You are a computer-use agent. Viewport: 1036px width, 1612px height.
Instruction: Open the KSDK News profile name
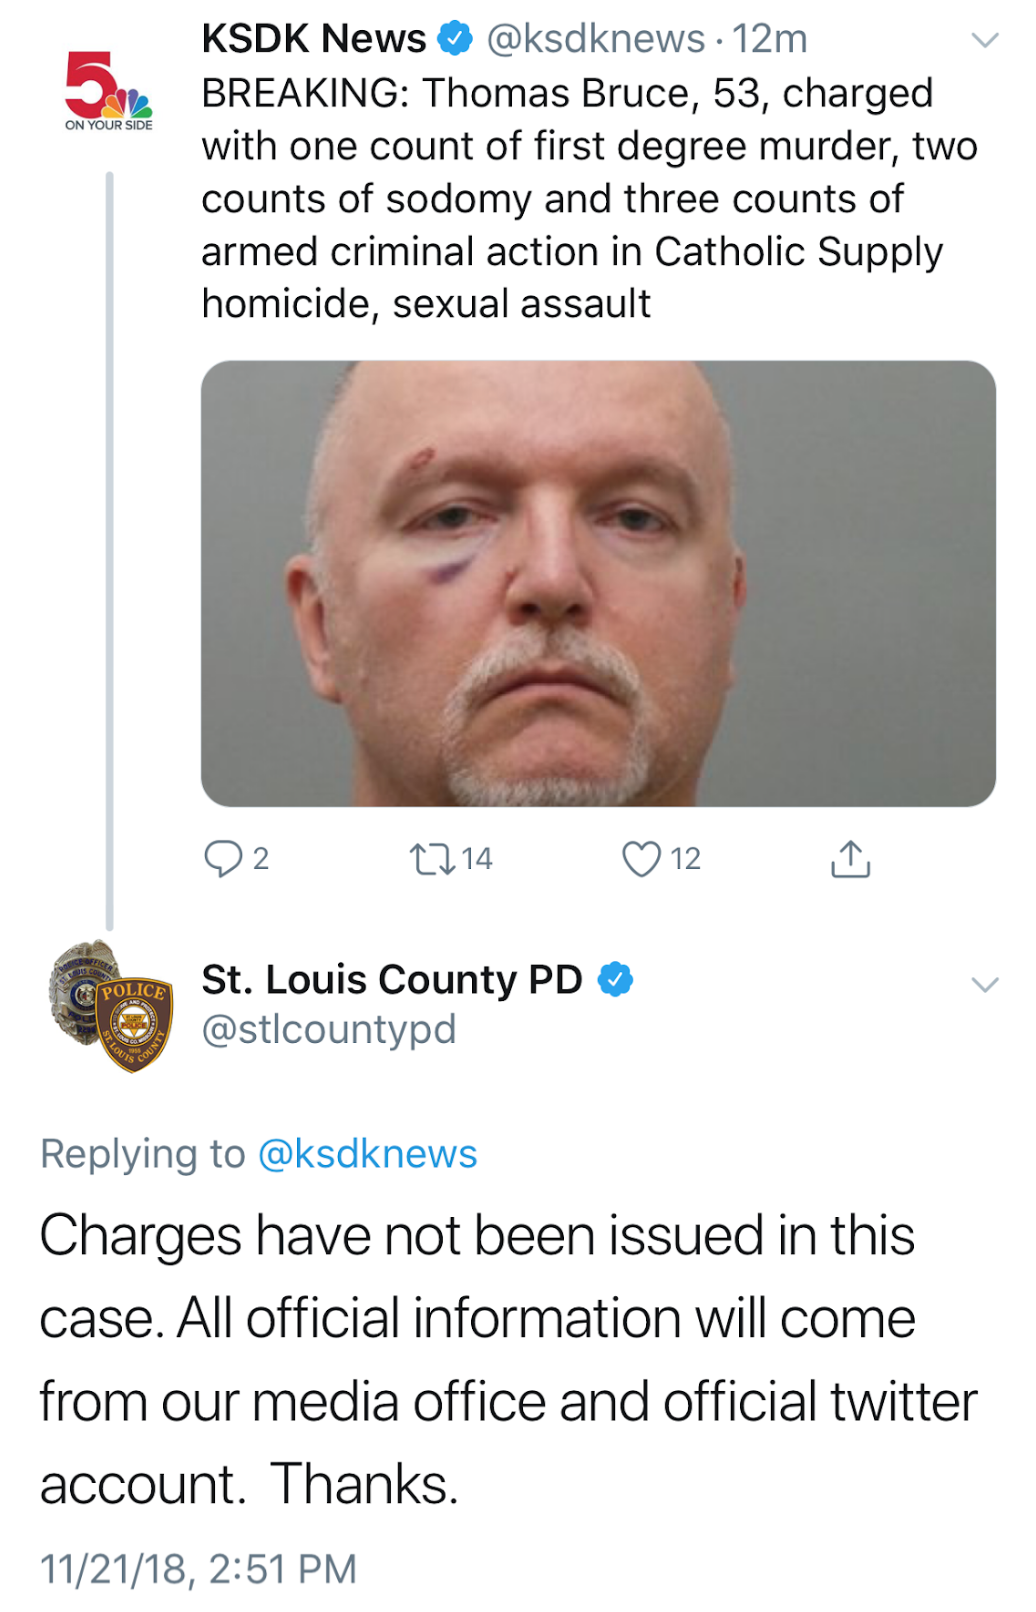(314, 39)
